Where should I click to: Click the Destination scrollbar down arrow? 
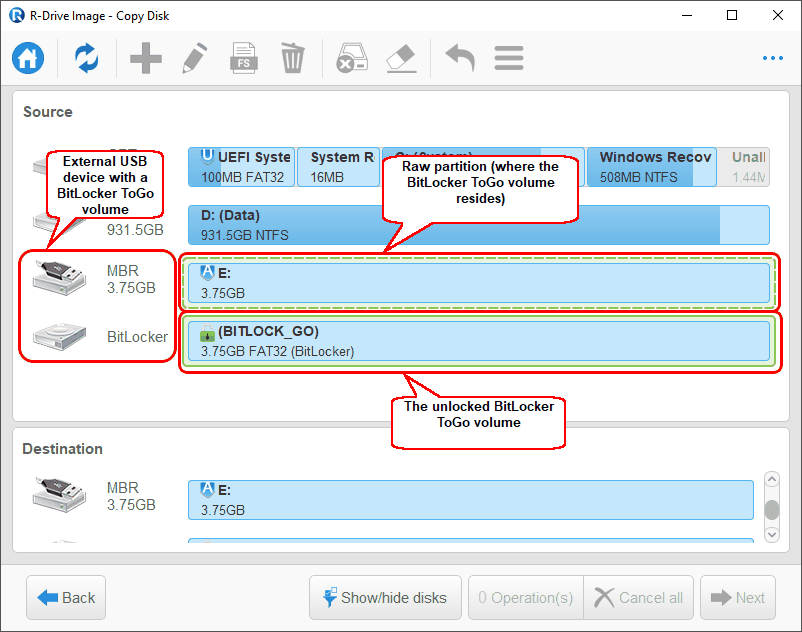click(x=772, y=534)
